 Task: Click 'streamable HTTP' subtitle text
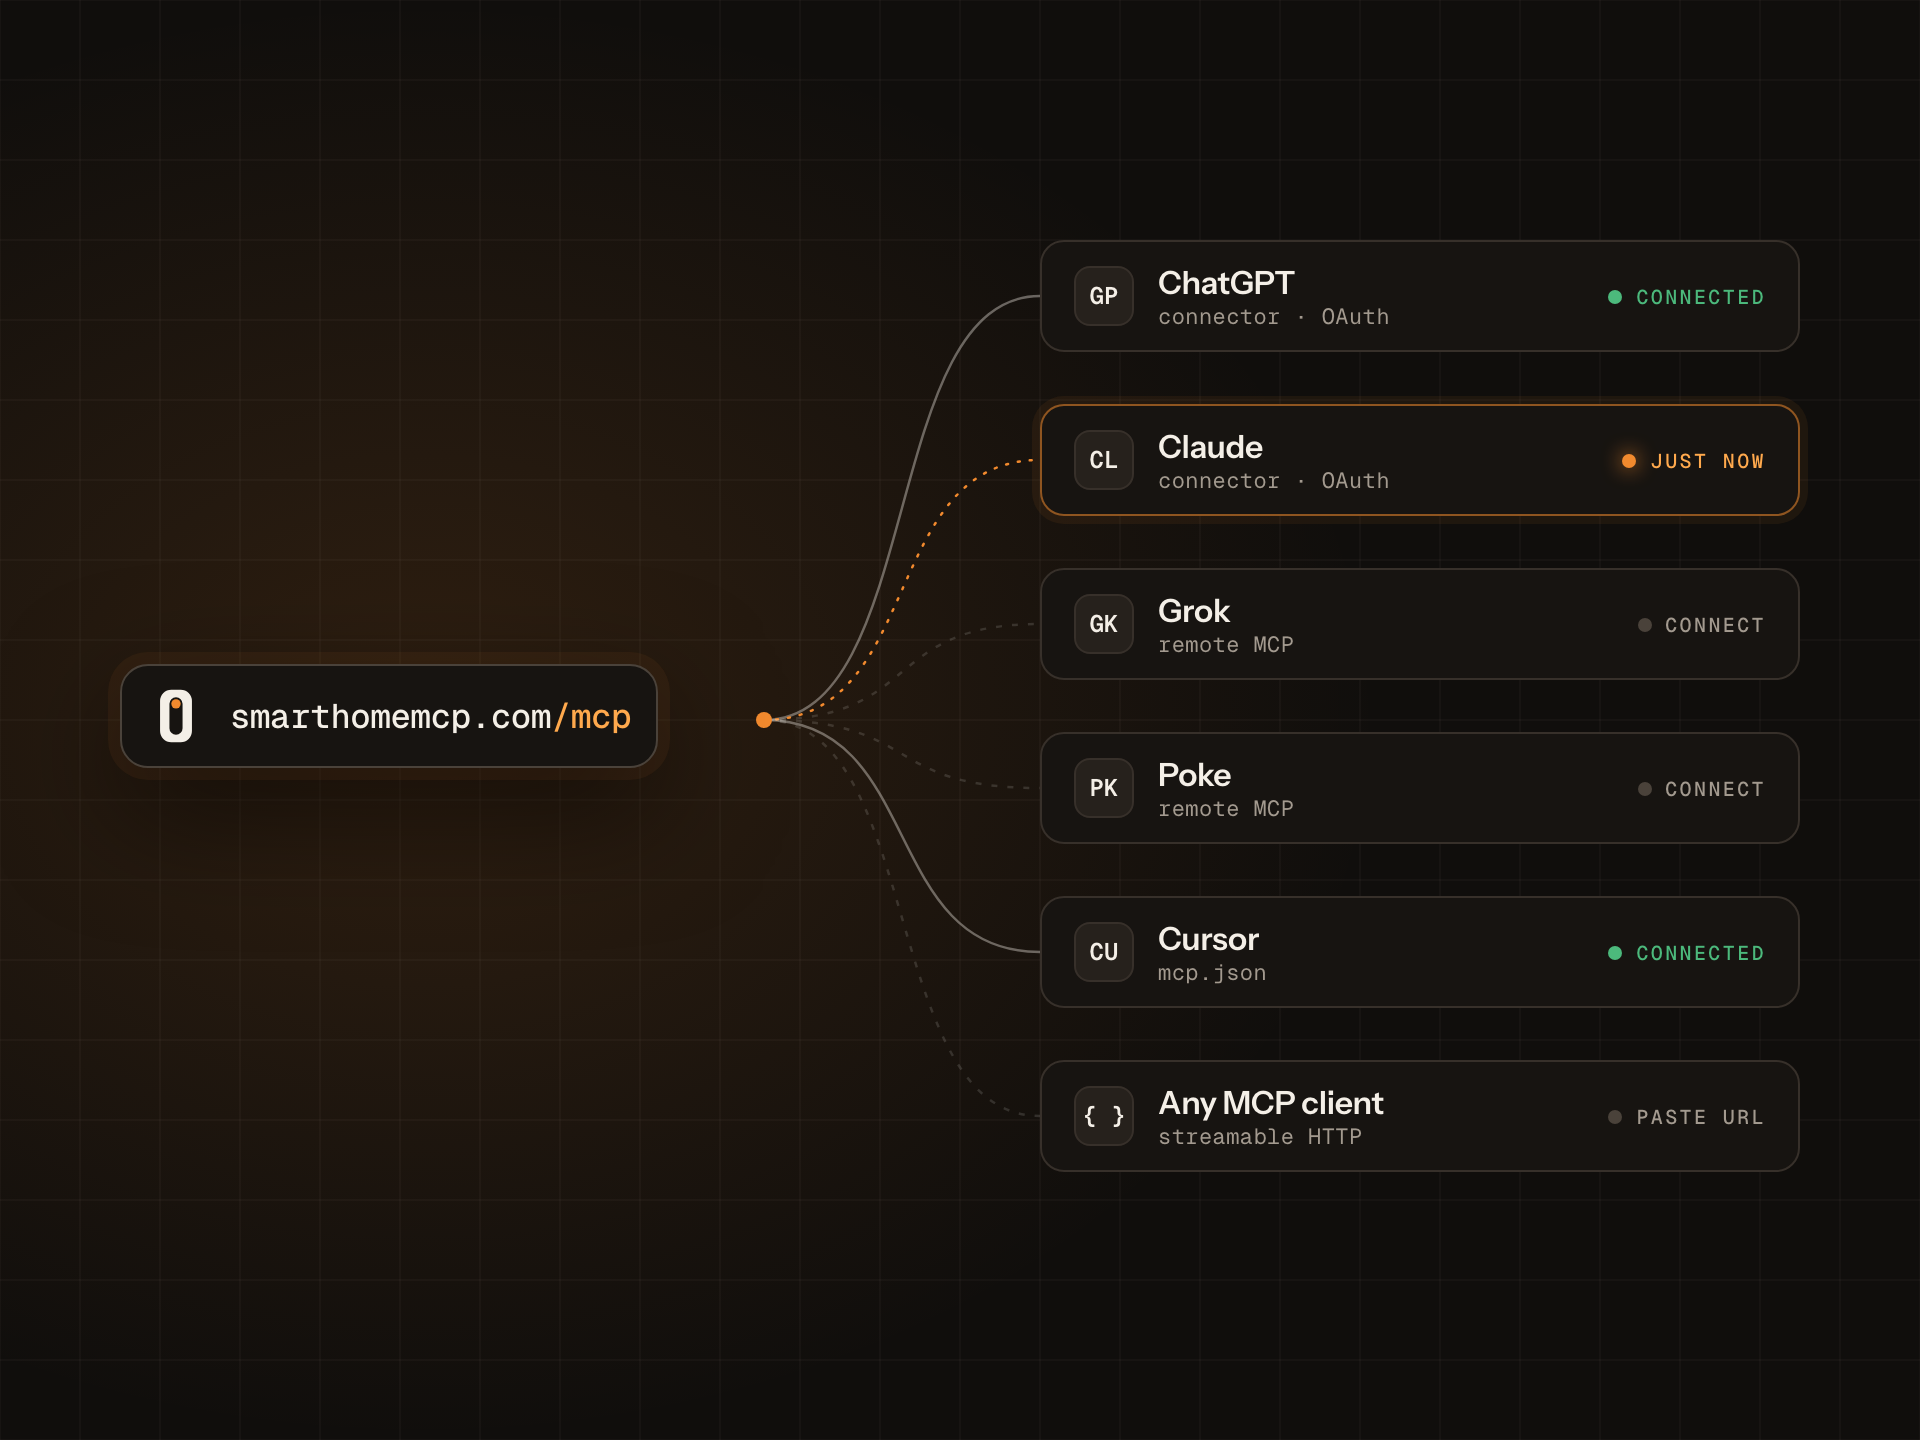[x=1260, y=1137]
